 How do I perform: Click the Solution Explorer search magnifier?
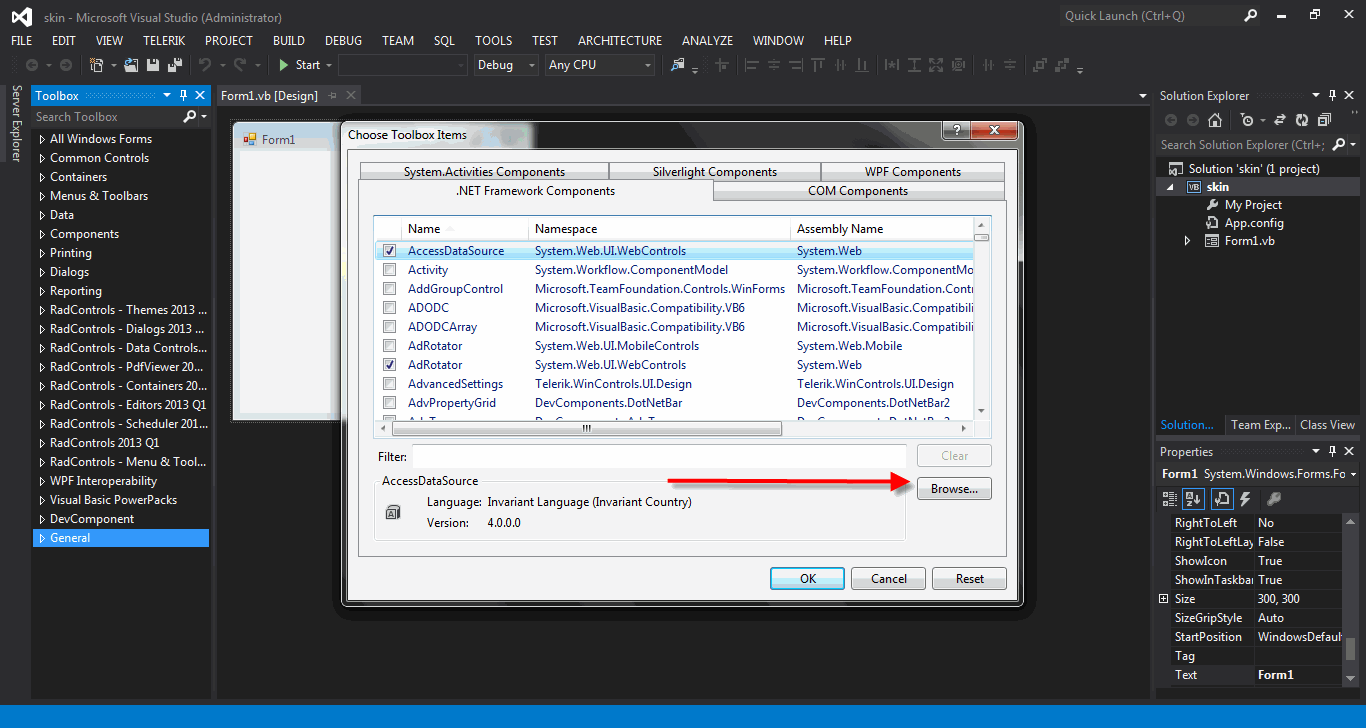1339,145
